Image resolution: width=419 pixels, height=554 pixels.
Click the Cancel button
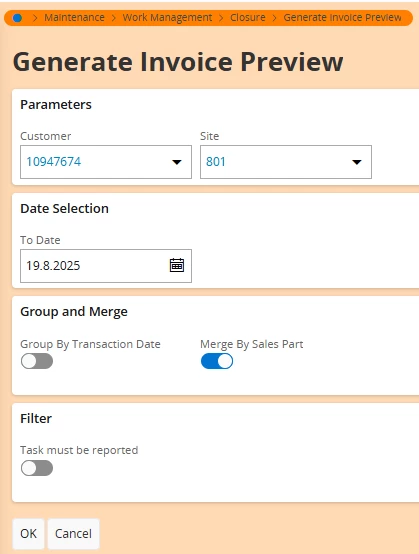[x=73, y=534]
